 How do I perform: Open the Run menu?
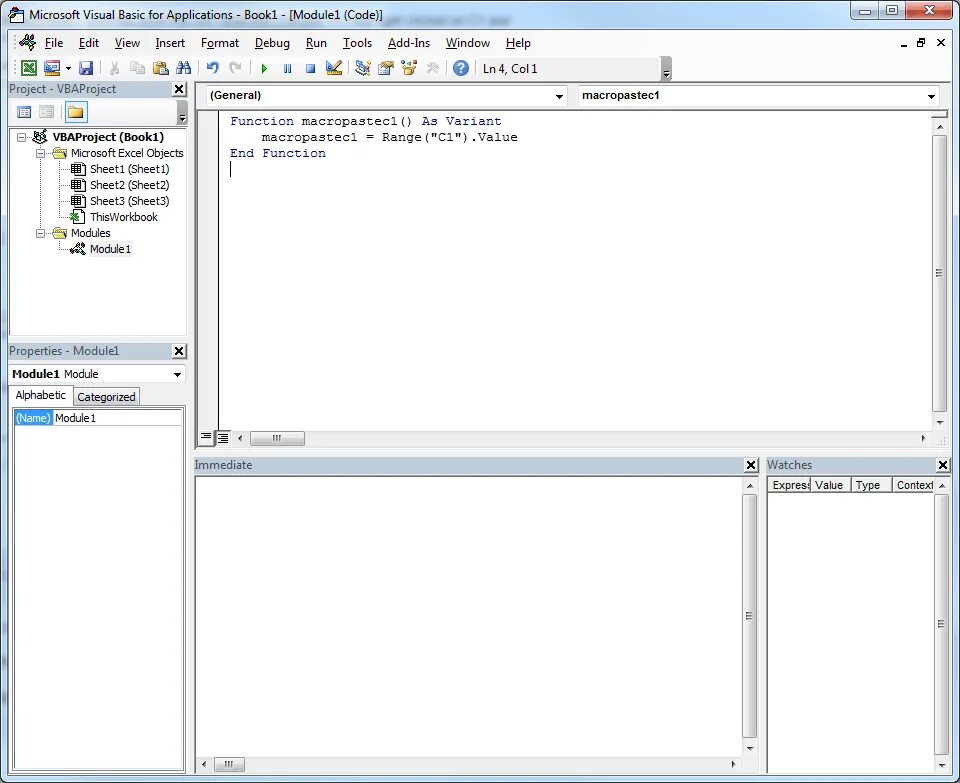coord(317,43)
